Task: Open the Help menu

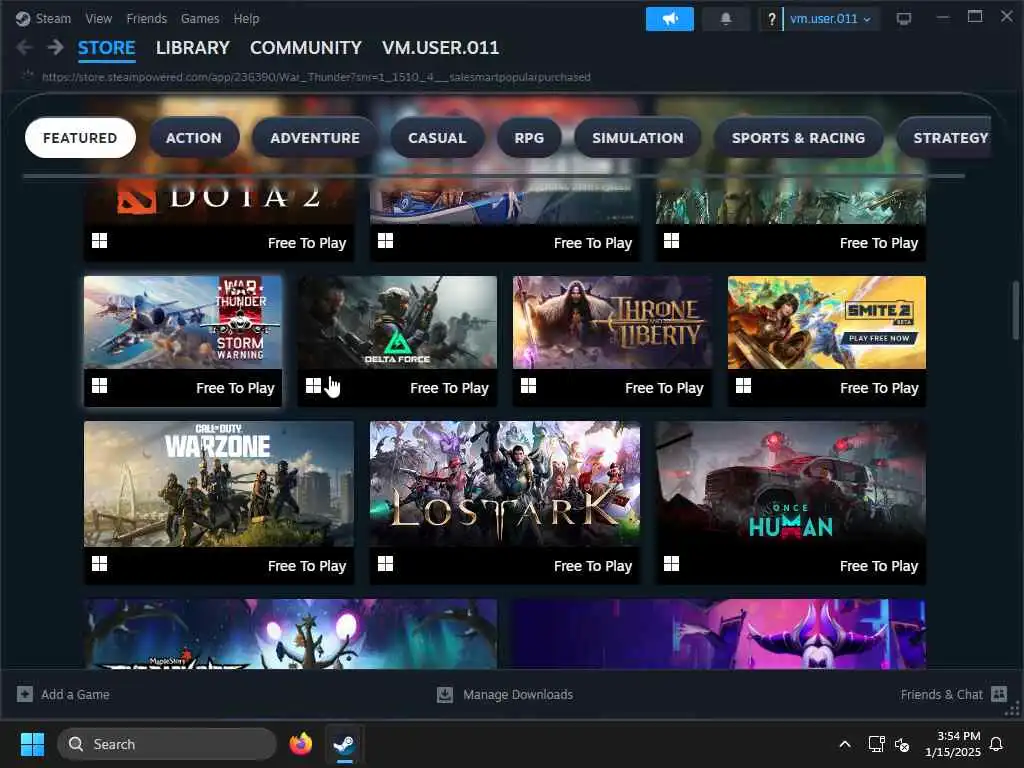Action: pos(246,19)
